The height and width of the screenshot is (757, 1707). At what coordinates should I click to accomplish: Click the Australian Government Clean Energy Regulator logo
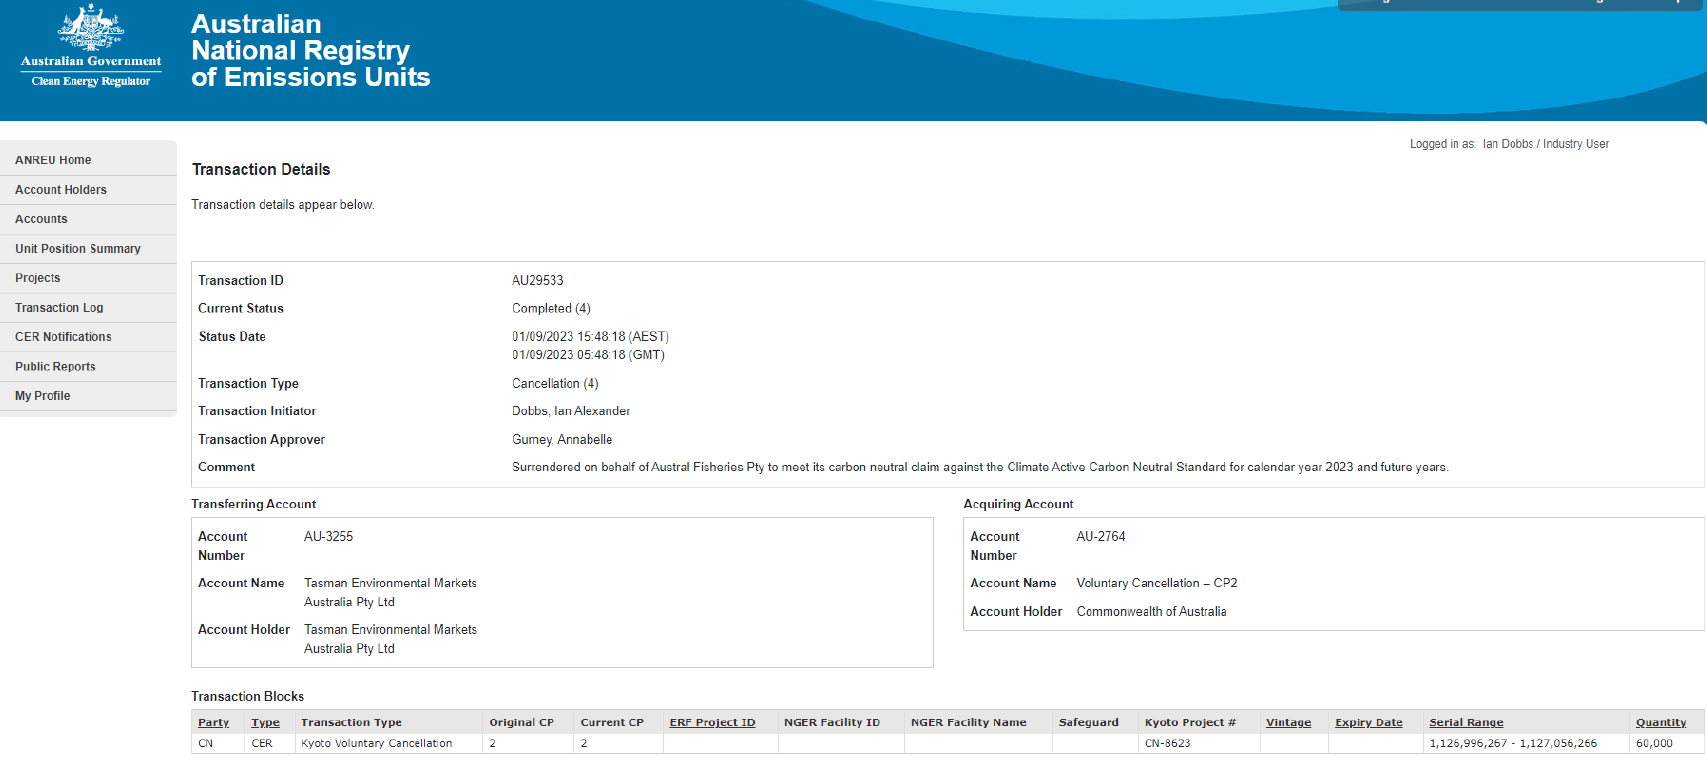point(91,48)
